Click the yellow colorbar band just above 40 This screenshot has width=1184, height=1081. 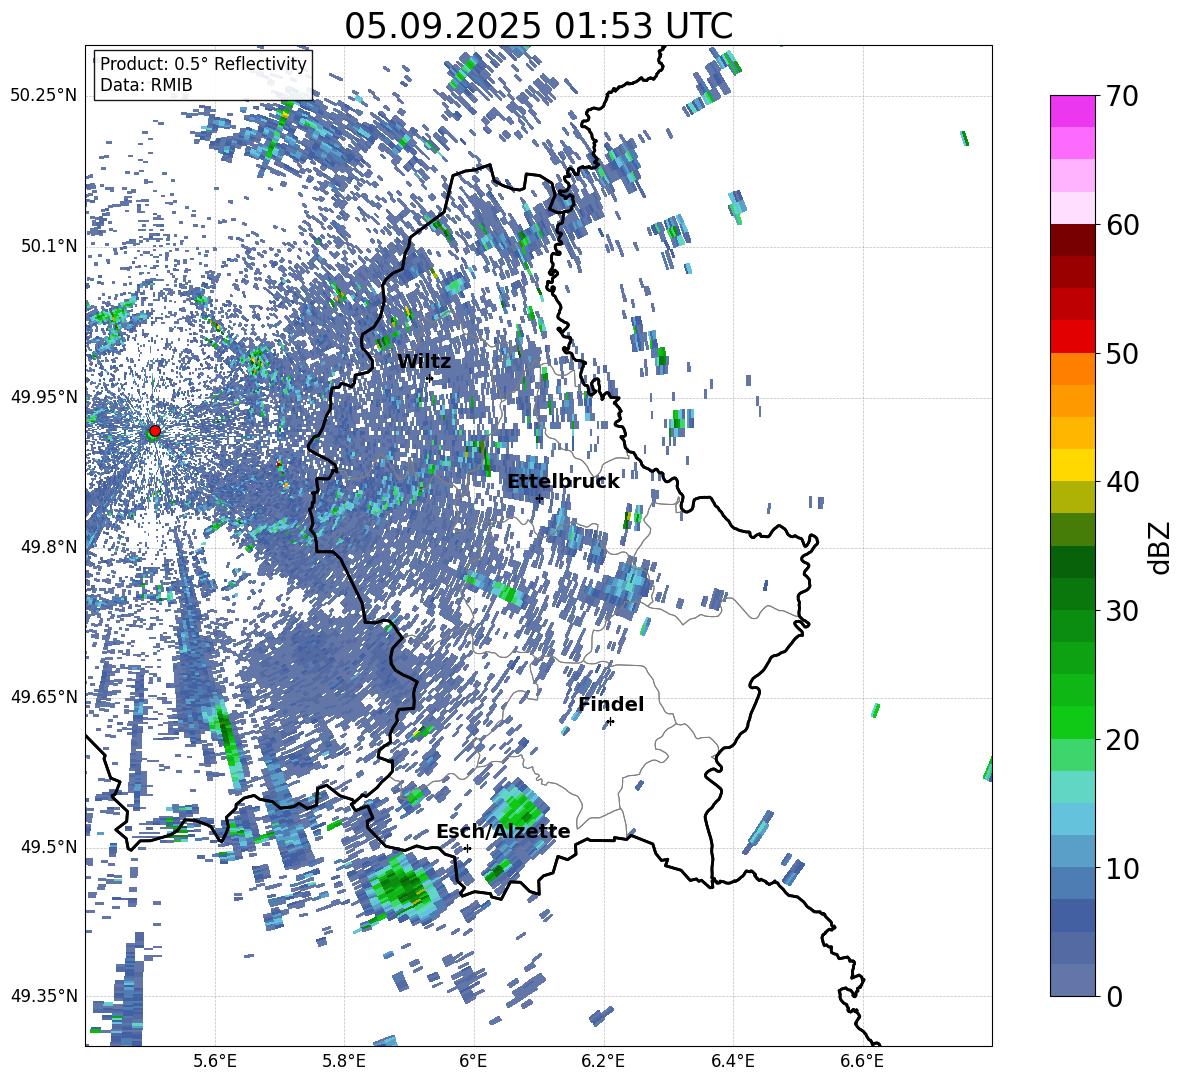1072,465
